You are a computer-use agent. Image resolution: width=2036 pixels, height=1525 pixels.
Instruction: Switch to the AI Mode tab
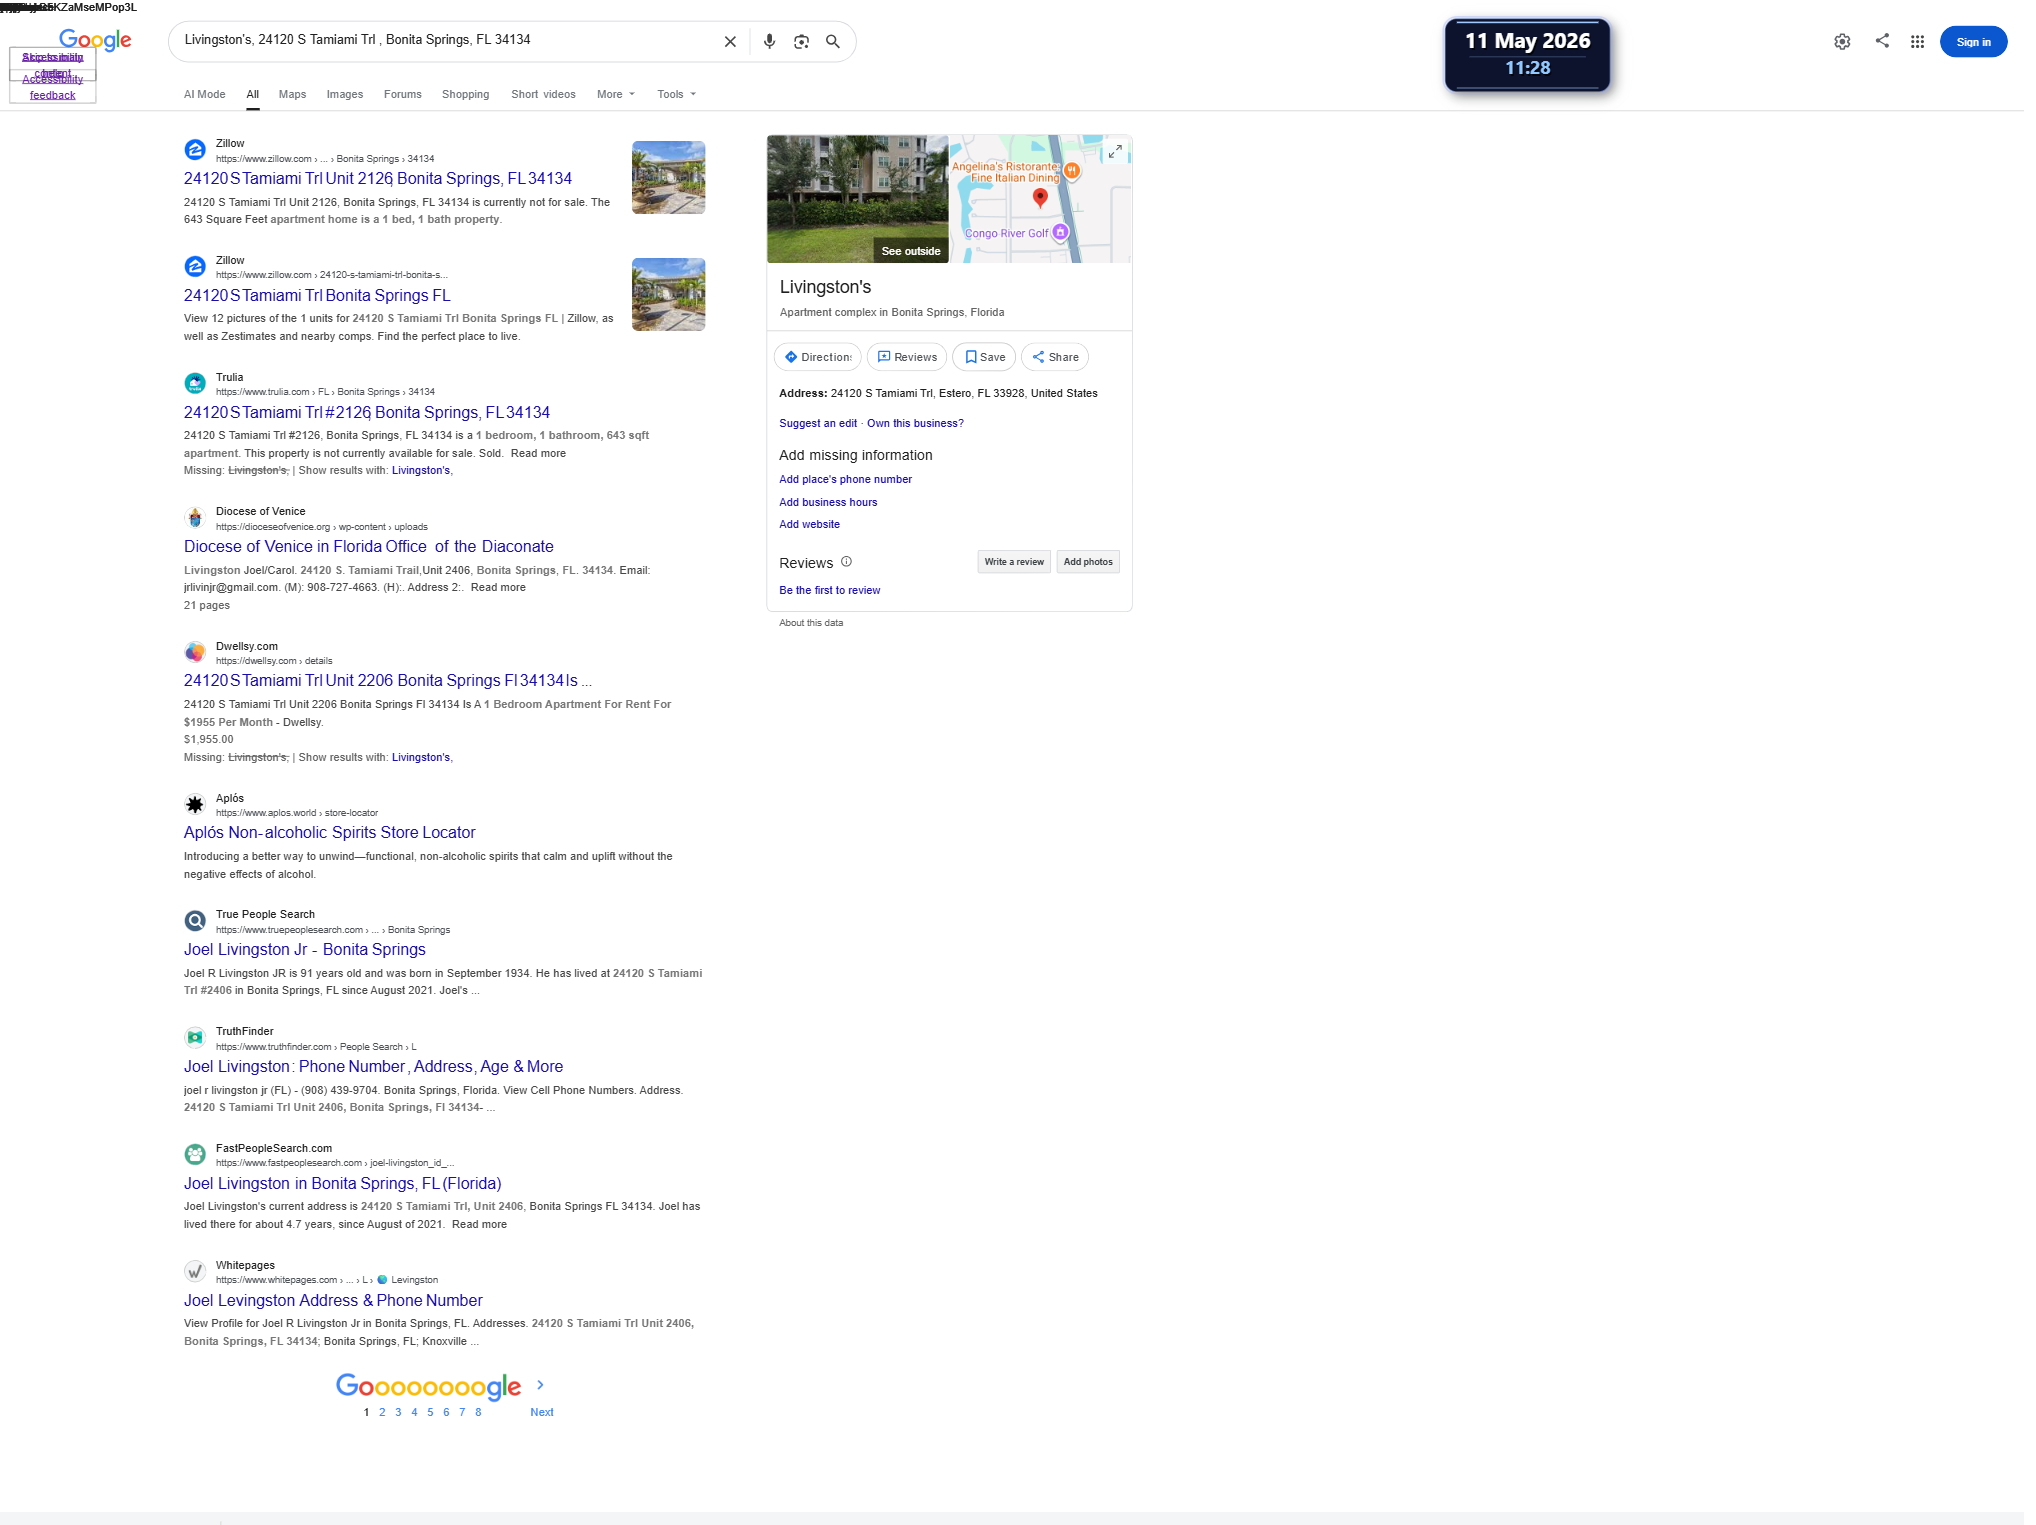point(205,95)
